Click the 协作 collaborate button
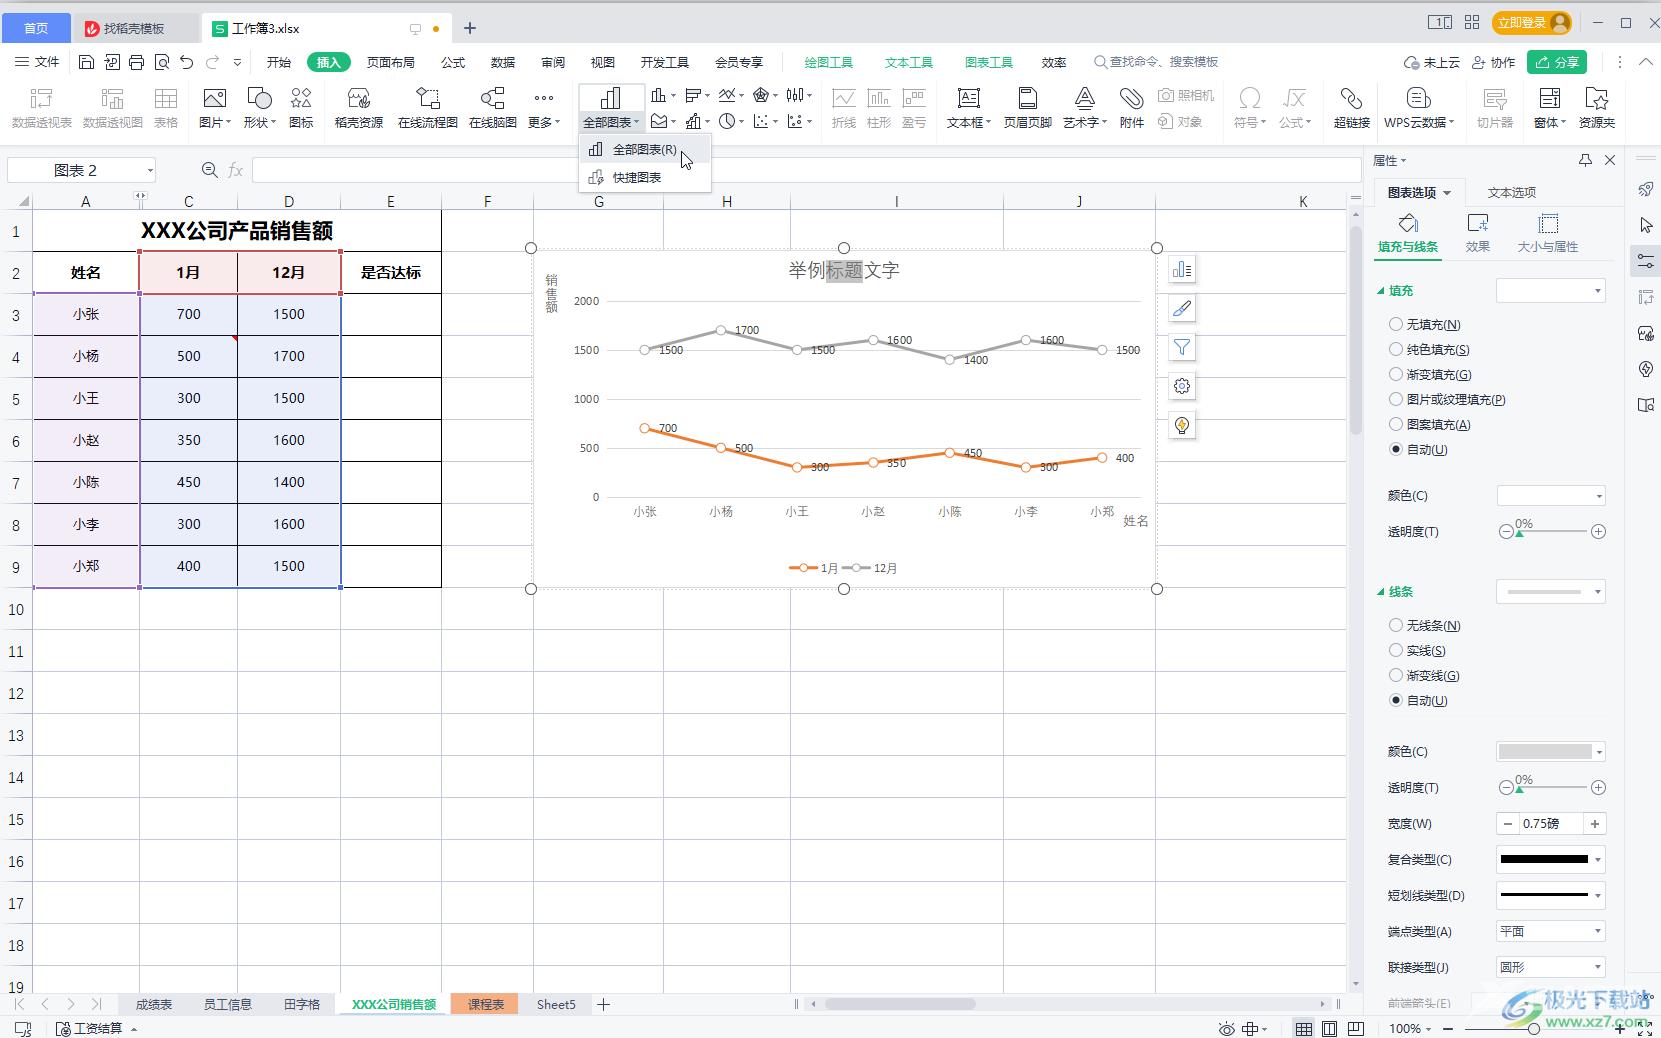 [x=1494, y=62]
